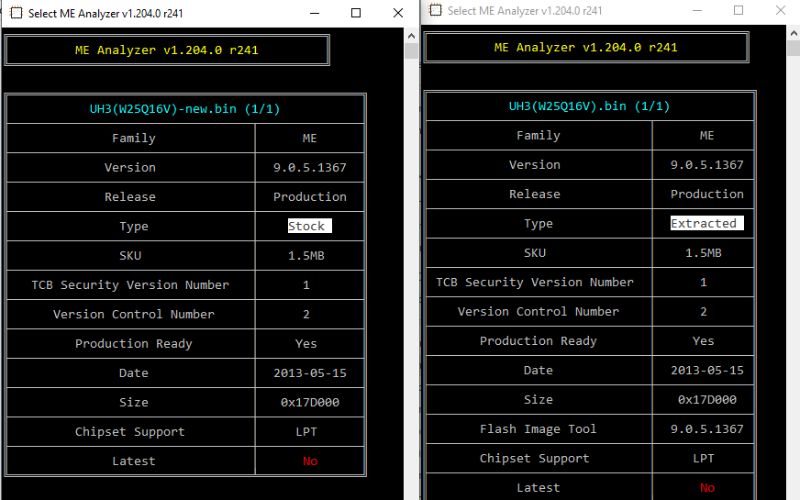Click Version row value 9.0.5.1367 in right window

tap(707, 164)
